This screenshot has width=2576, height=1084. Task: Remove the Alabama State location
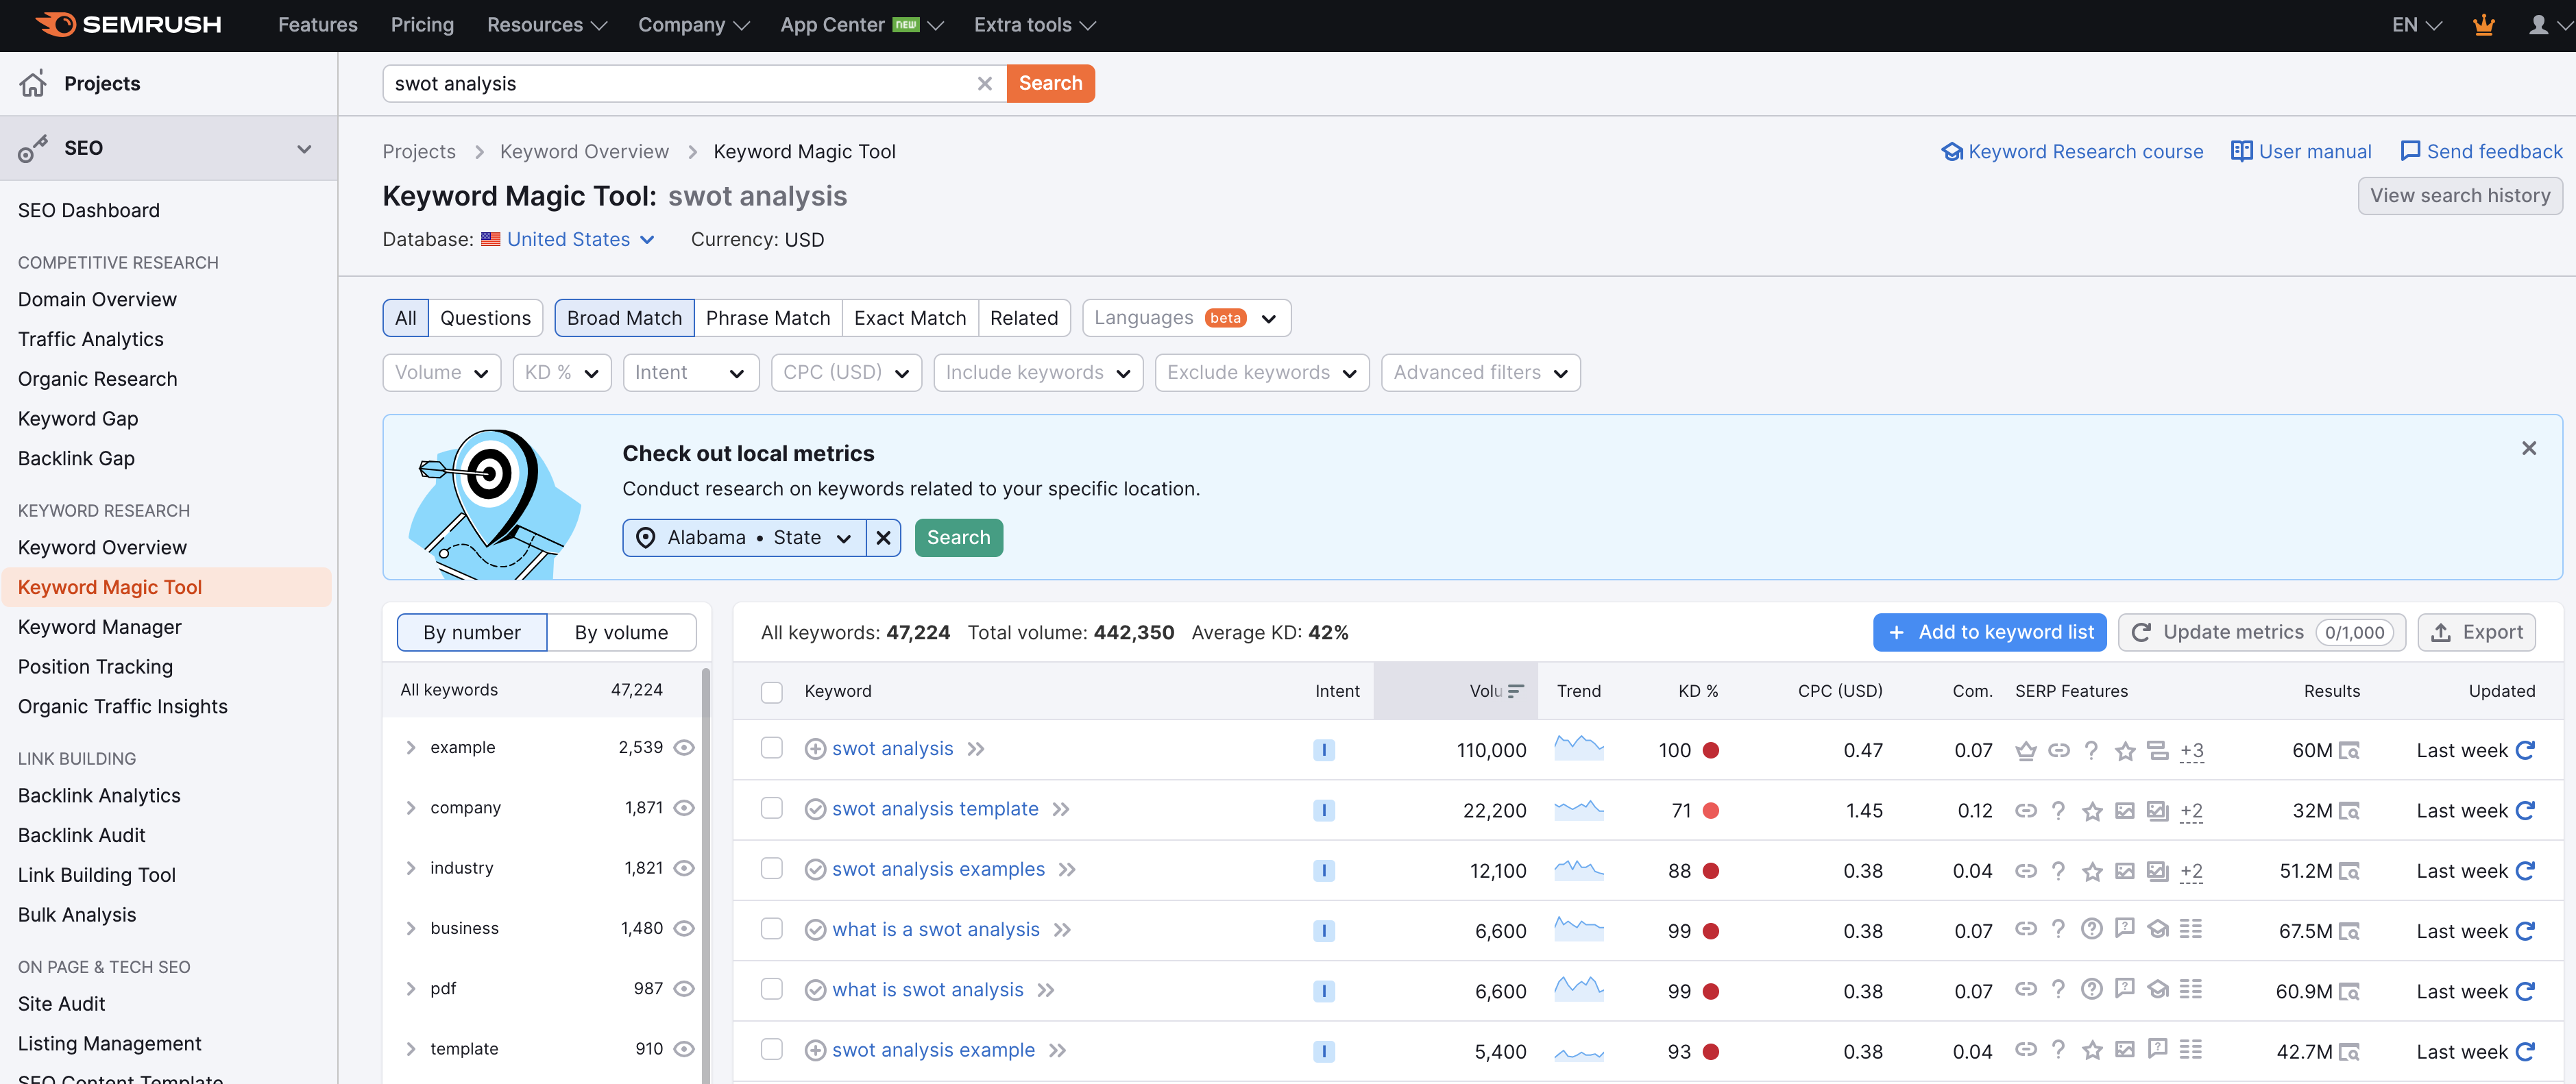click(883, 538)
